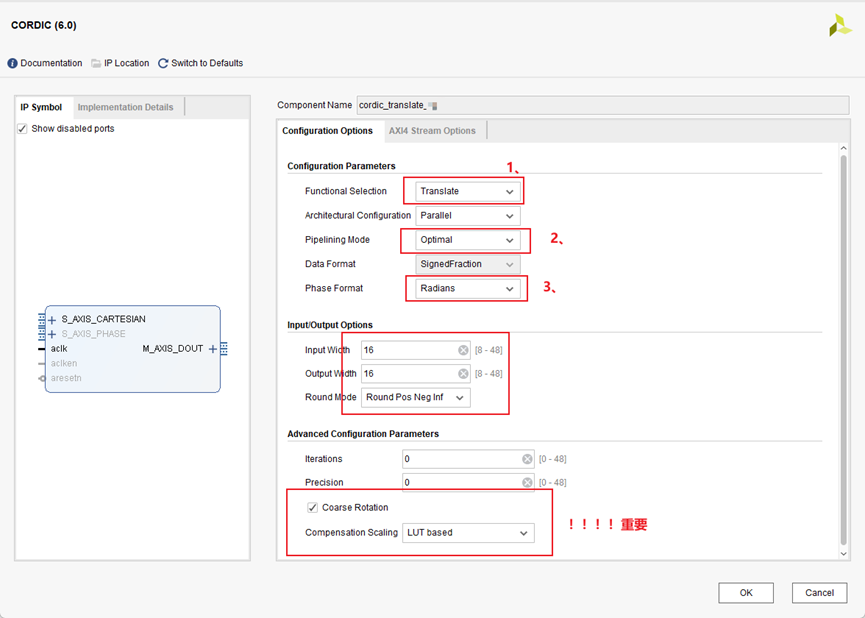The width and height of the screenshot is (865, 618).
Task: Click the aclk port label
Action: pyautogui.click(x=59, y=349)
